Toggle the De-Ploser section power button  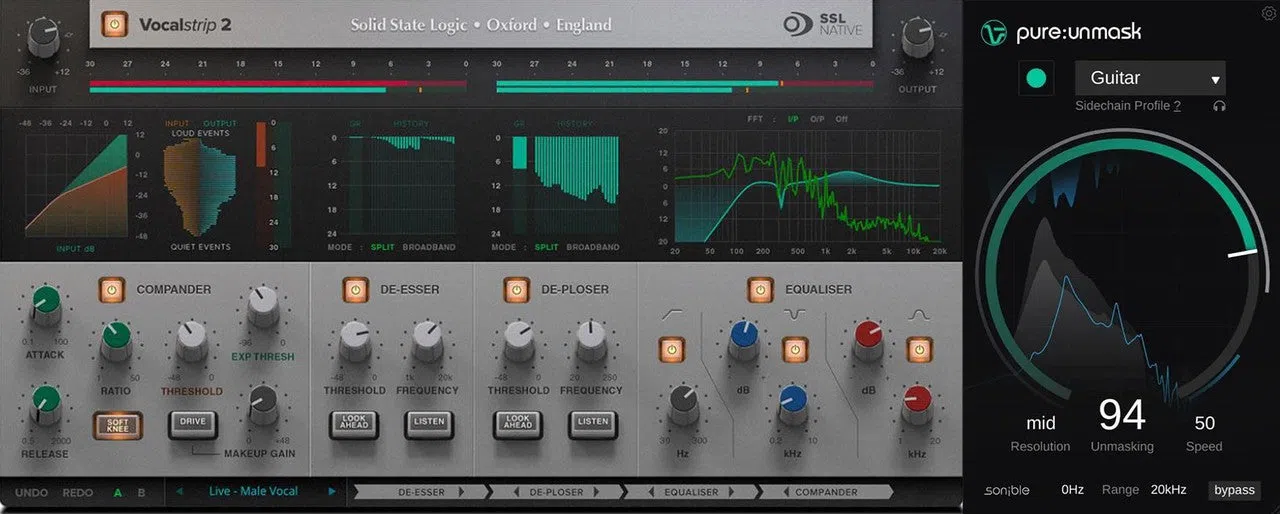point(516,290)
